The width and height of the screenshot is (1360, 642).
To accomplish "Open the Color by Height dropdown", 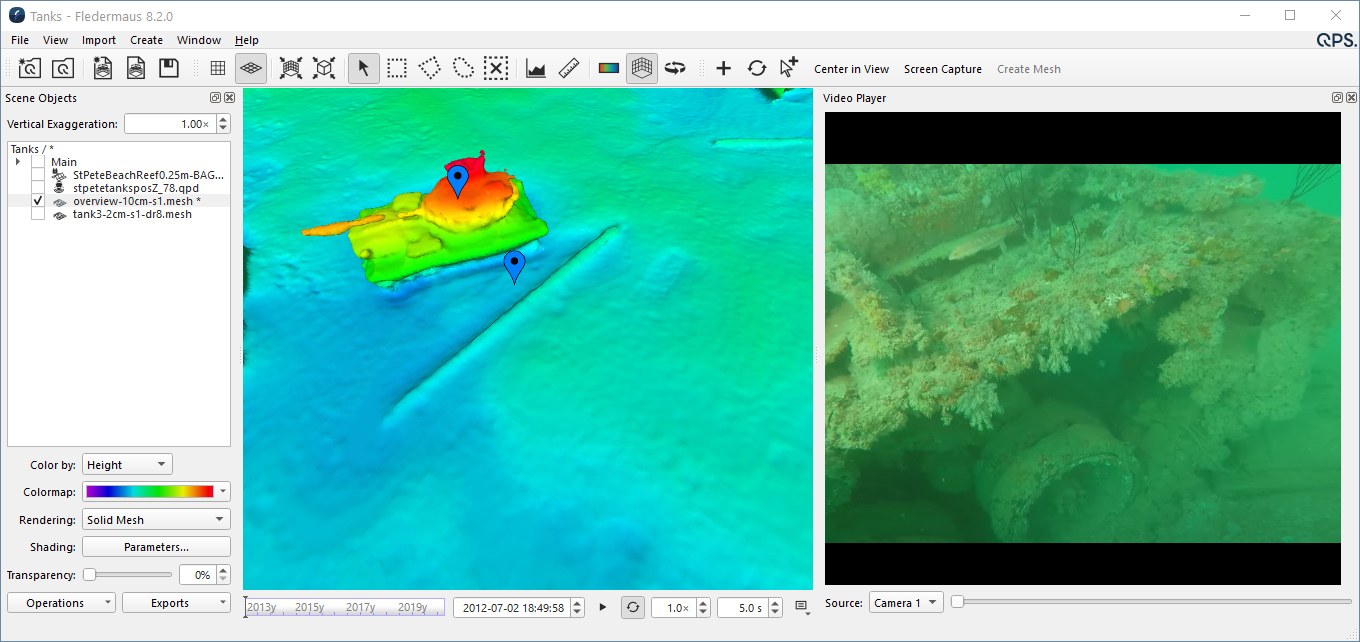I will 127,465.
